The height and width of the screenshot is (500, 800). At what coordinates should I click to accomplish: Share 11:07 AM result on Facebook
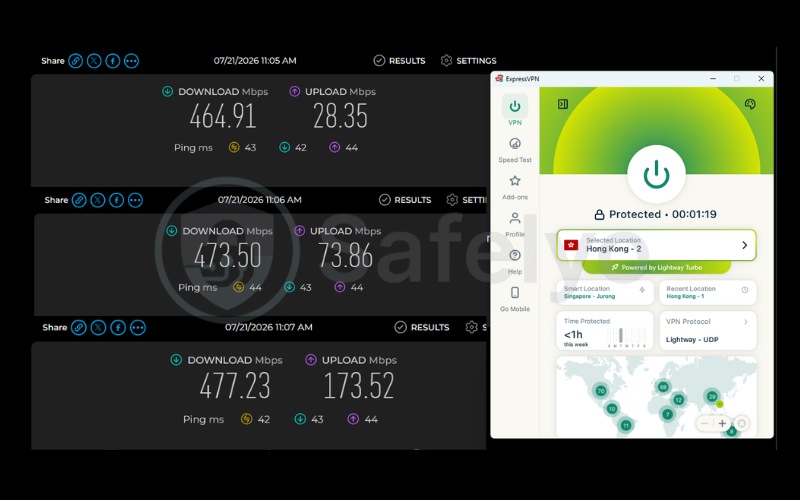118,328
